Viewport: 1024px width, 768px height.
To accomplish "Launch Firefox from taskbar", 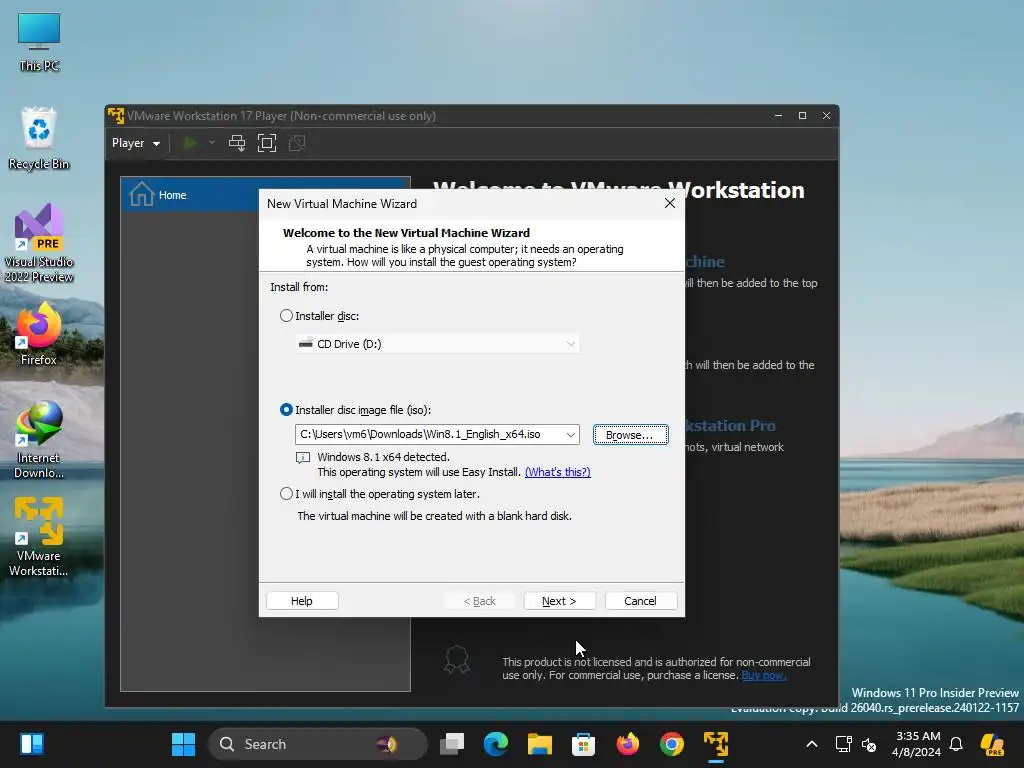I will click(628, 744).
